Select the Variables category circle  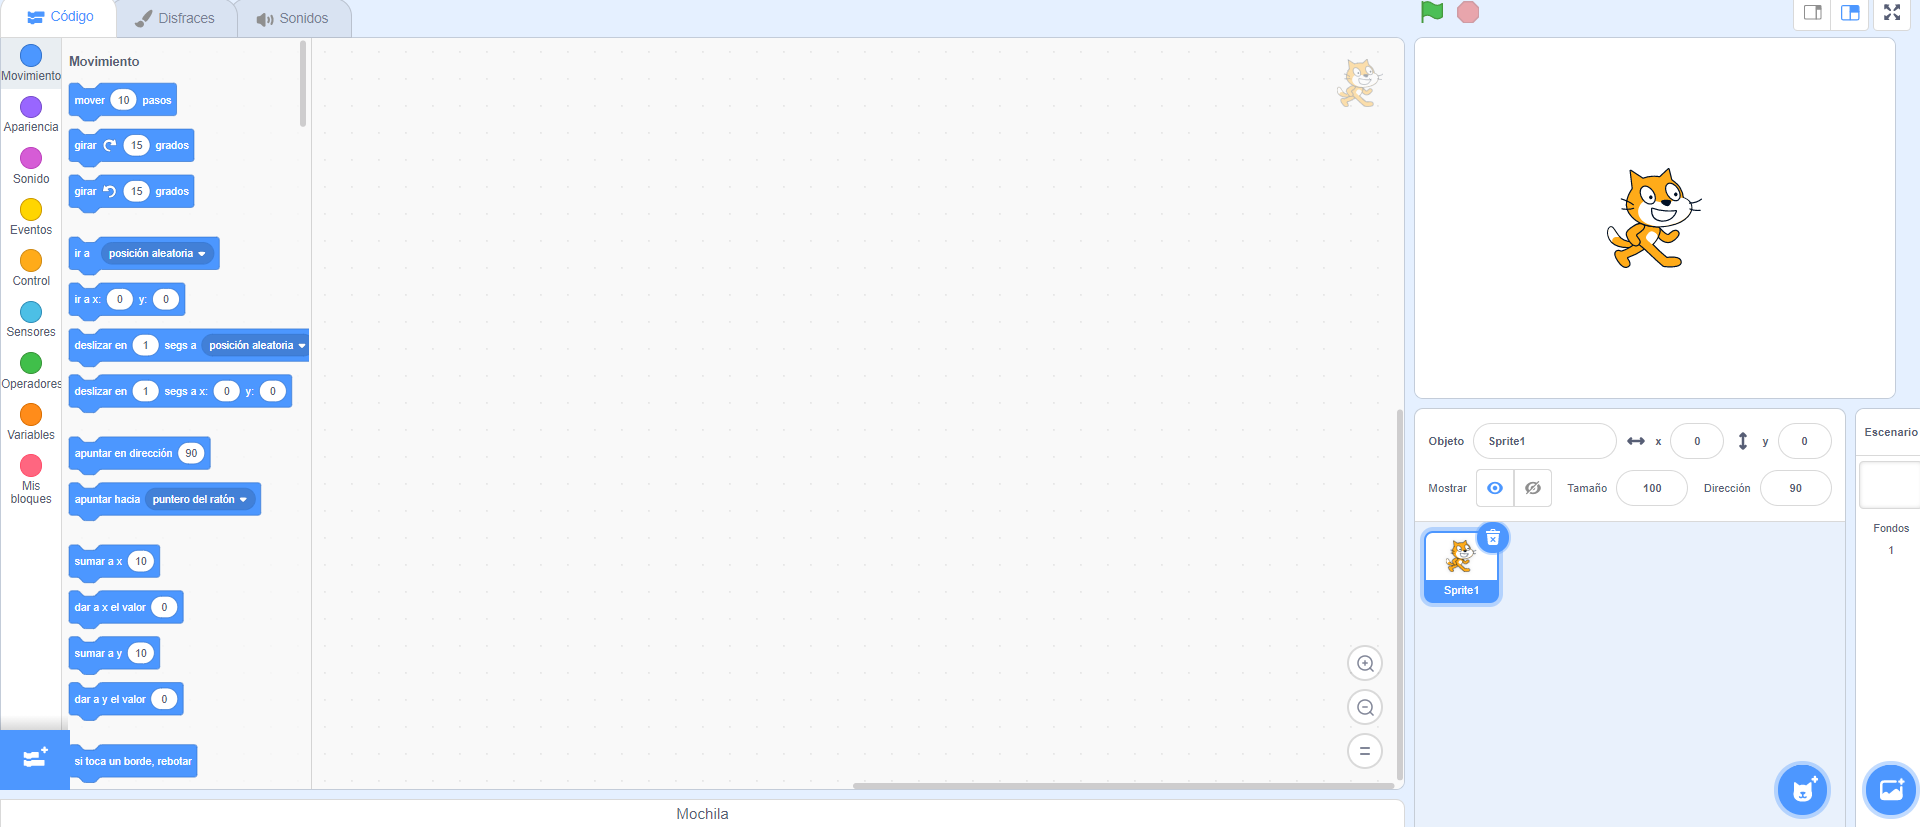[31, 414]
